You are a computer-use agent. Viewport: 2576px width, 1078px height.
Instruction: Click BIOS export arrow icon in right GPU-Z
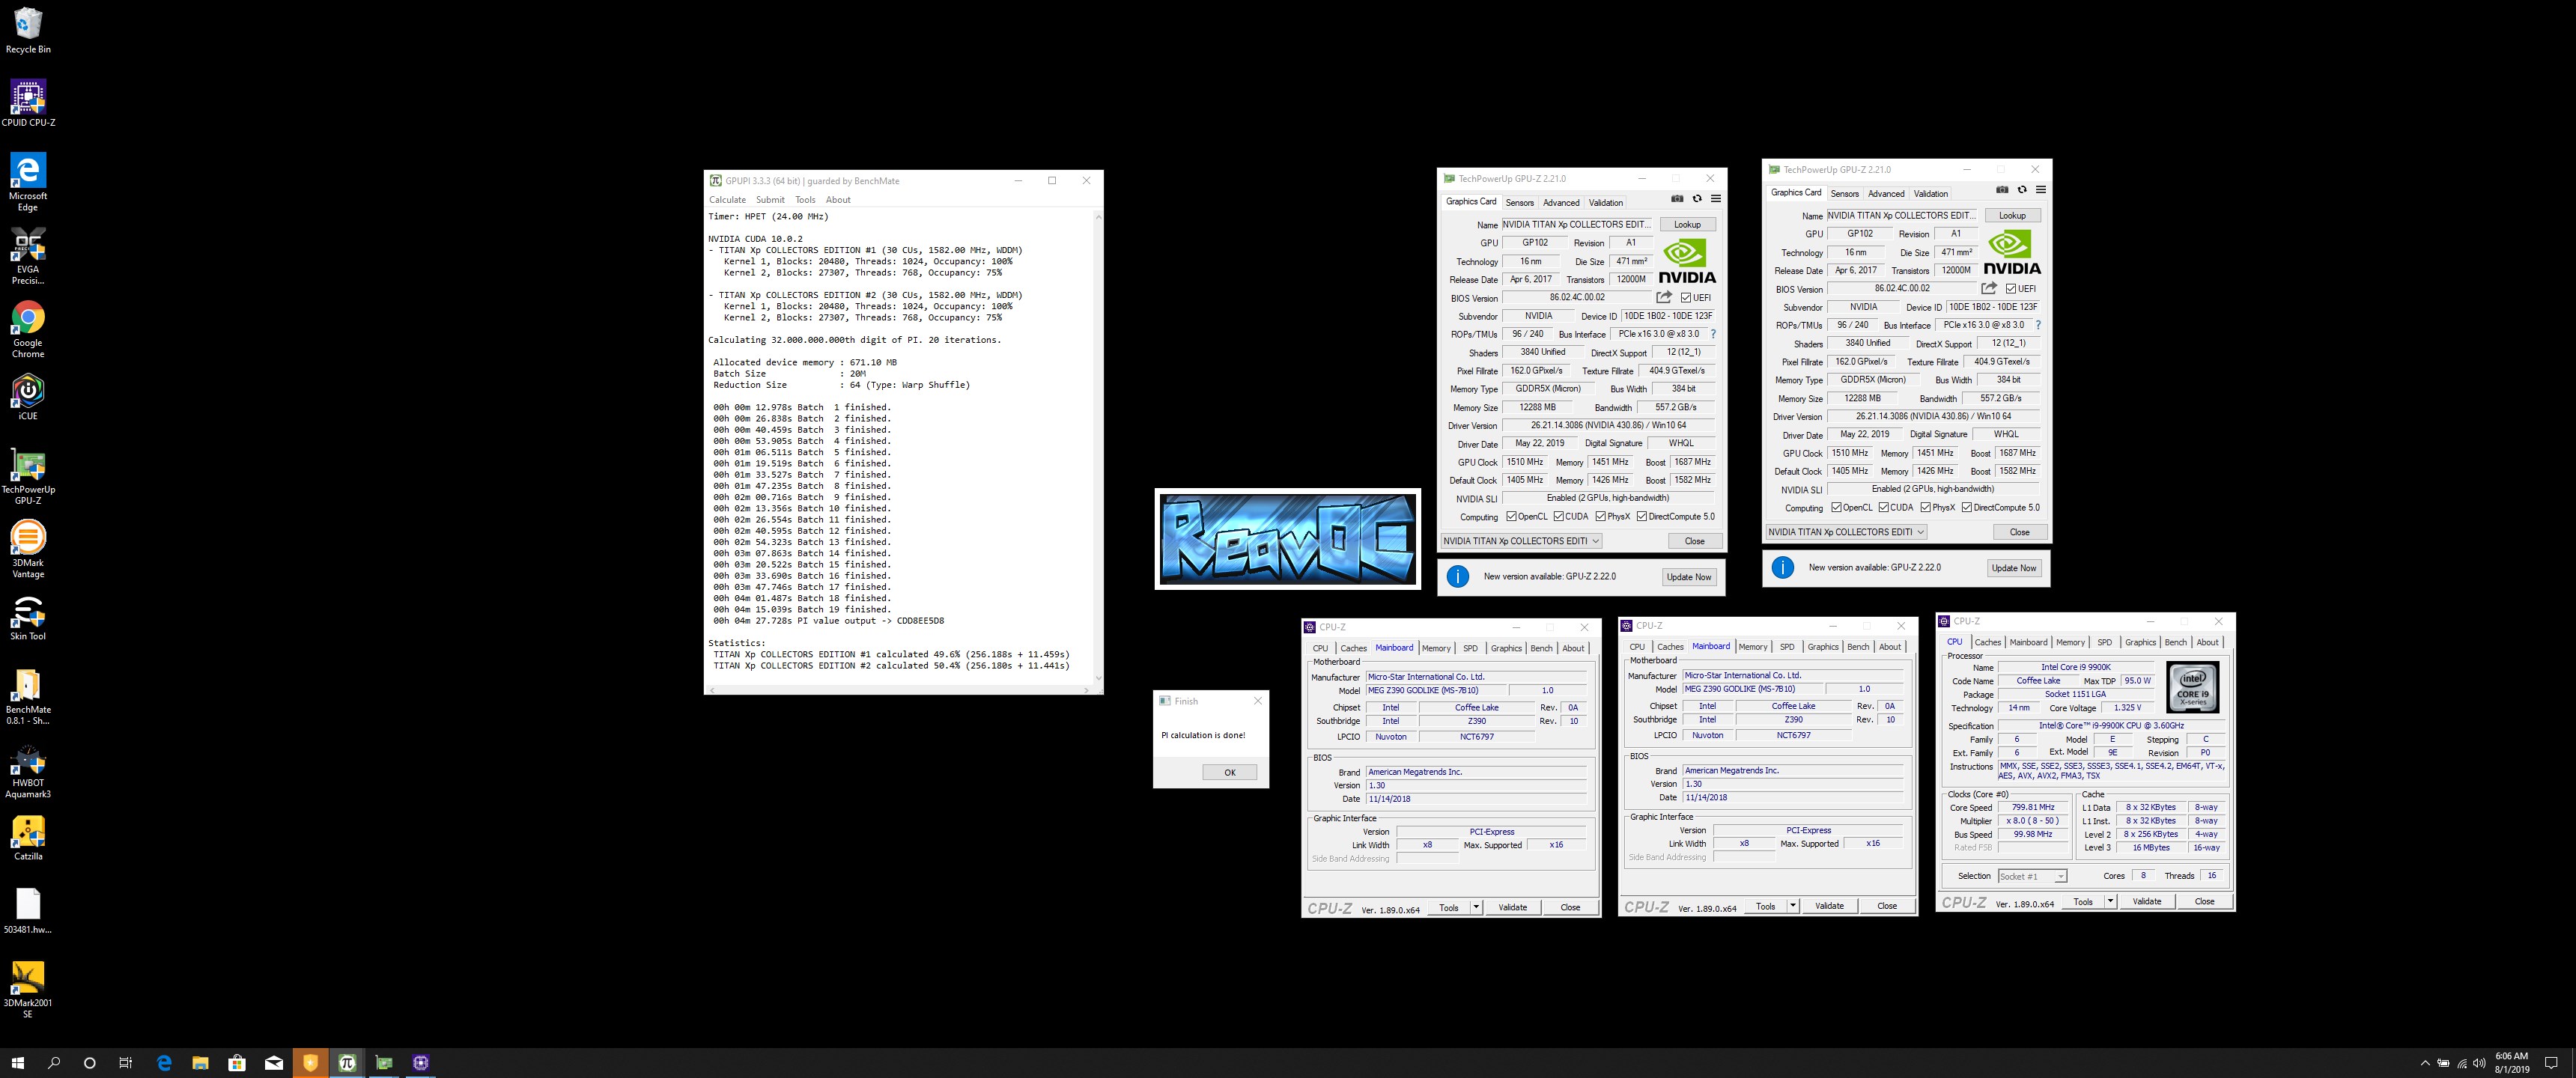(x=1989, y=288)
